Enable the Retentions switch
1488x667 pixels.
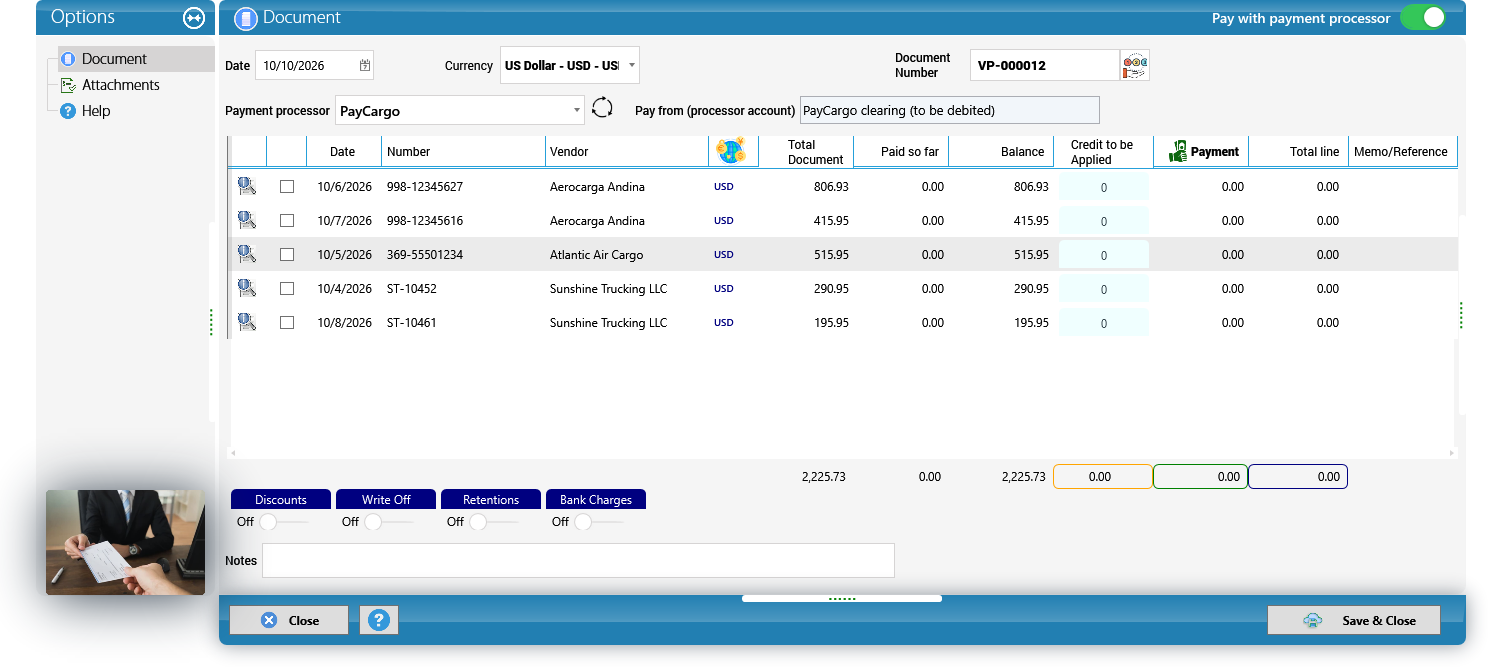click(492, 522)
